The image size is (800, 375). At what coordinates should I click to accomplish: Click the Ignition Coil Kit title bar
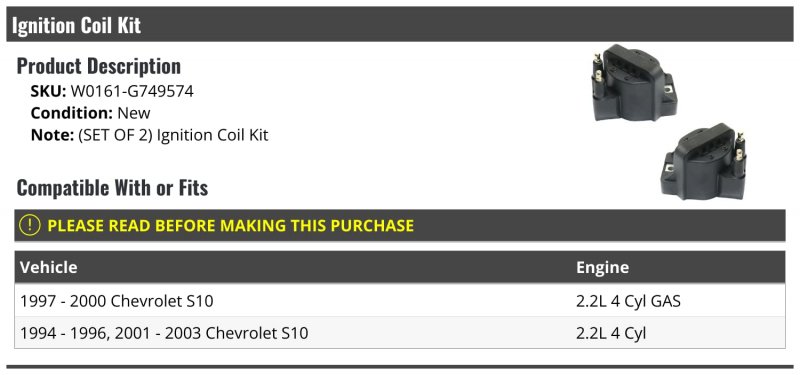(399, 24)
